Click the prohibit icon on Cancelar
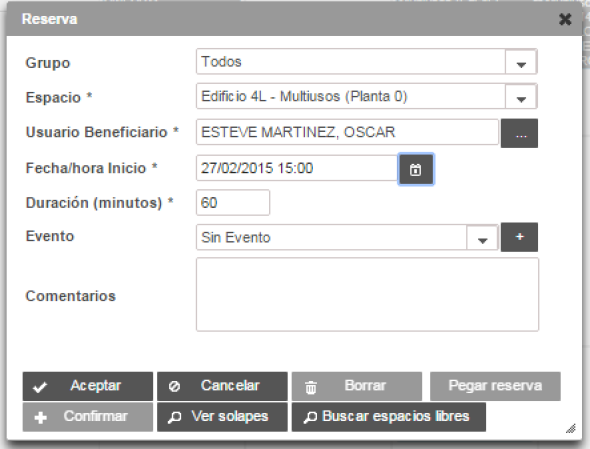This screenshot has width=590, height=449. click(x=174, y=387)
